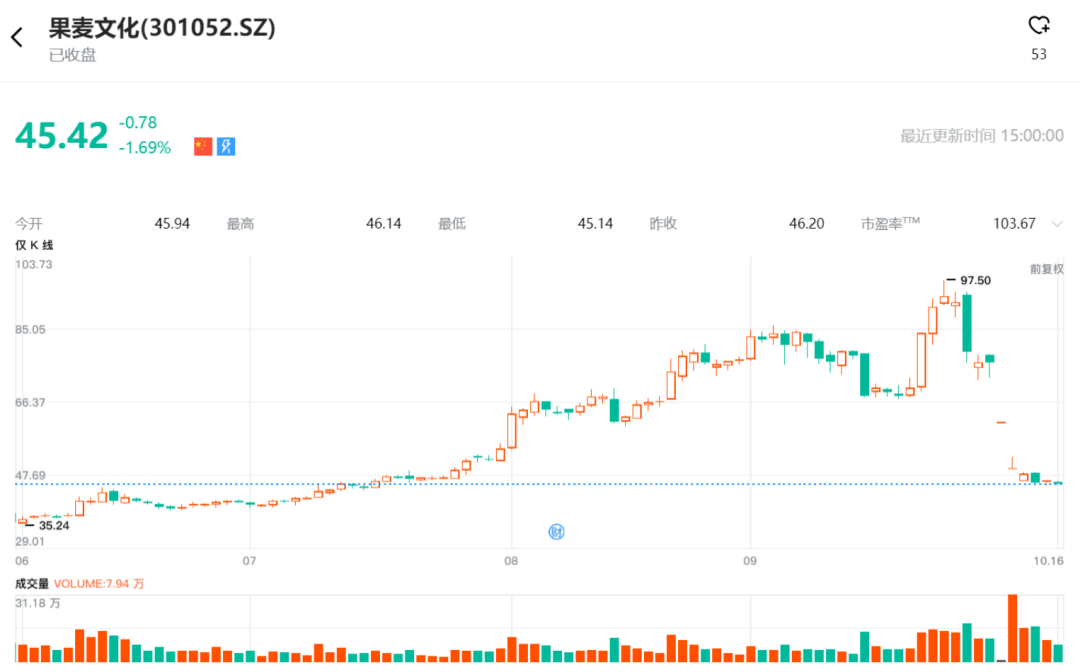1080x672 pixels.
Task: Open the blue financial report marker on chart
Action: (557, 532)
